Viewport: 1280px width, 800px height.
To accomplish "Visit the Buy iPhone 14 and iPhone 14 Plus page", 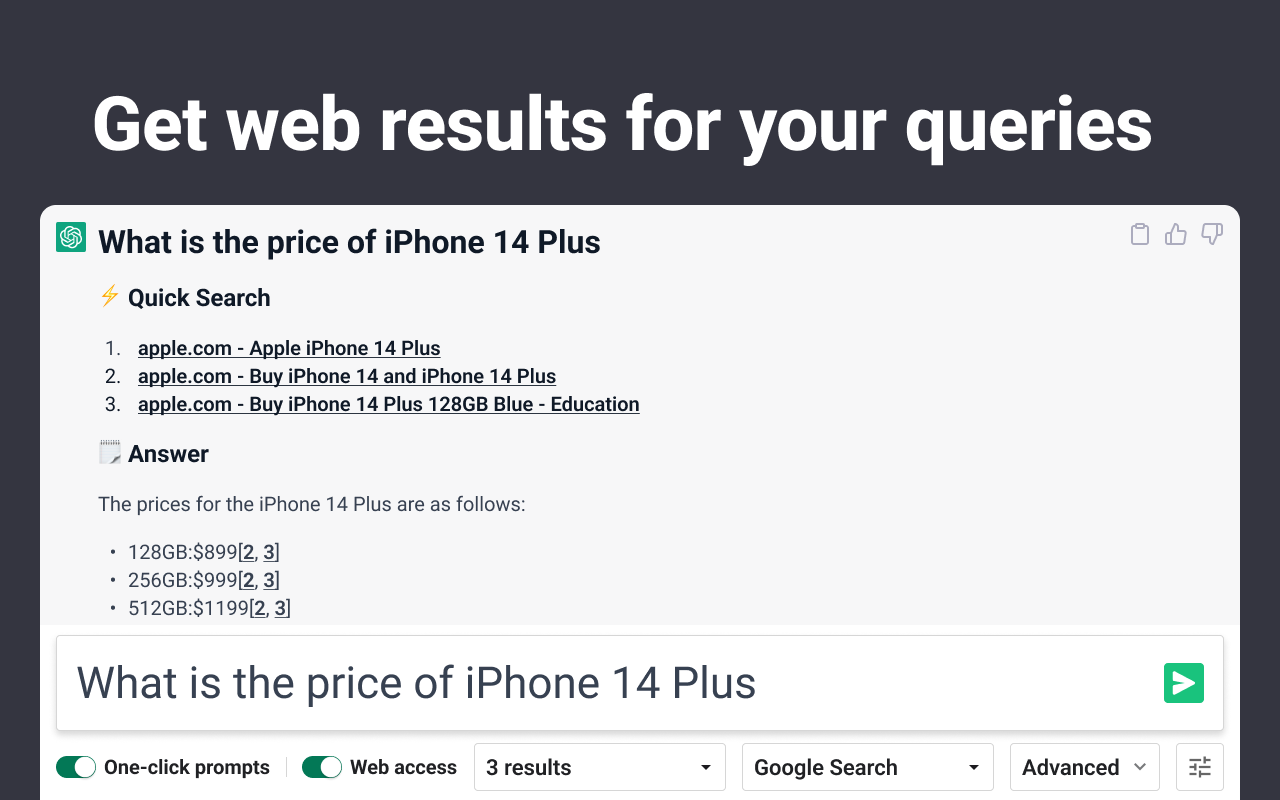I will click(347, 376).
